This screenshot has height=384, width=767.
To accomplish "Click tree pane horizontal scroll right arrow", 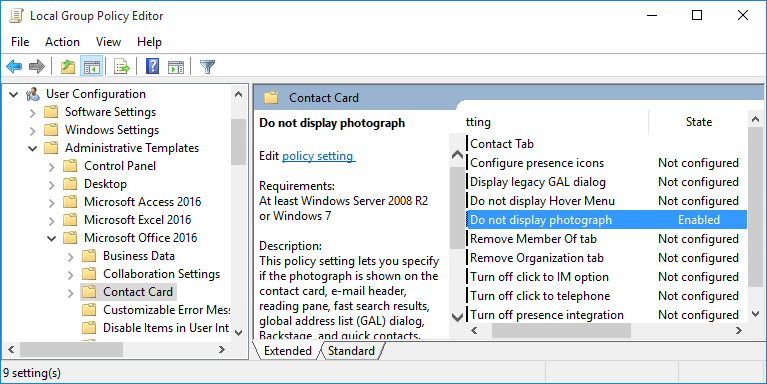I will point(222,349).
